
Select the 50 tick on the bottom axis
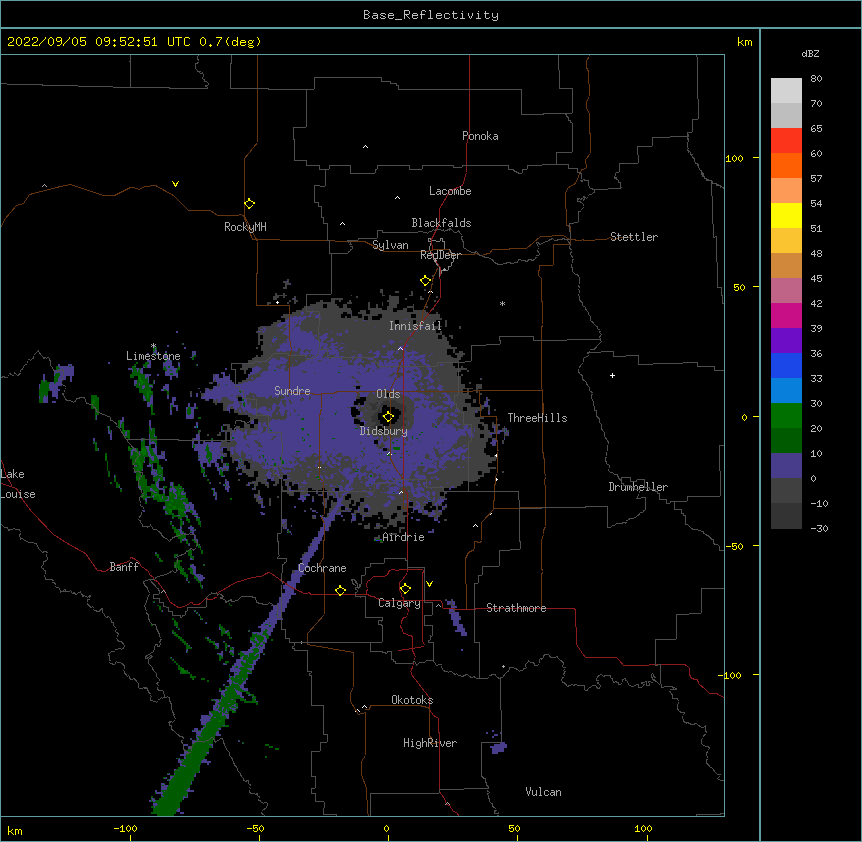[x=514, y=828]
